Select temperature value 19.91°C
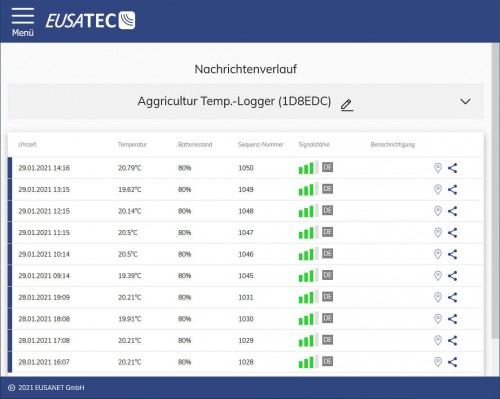 pyautogui.click(x=130, y=319)
